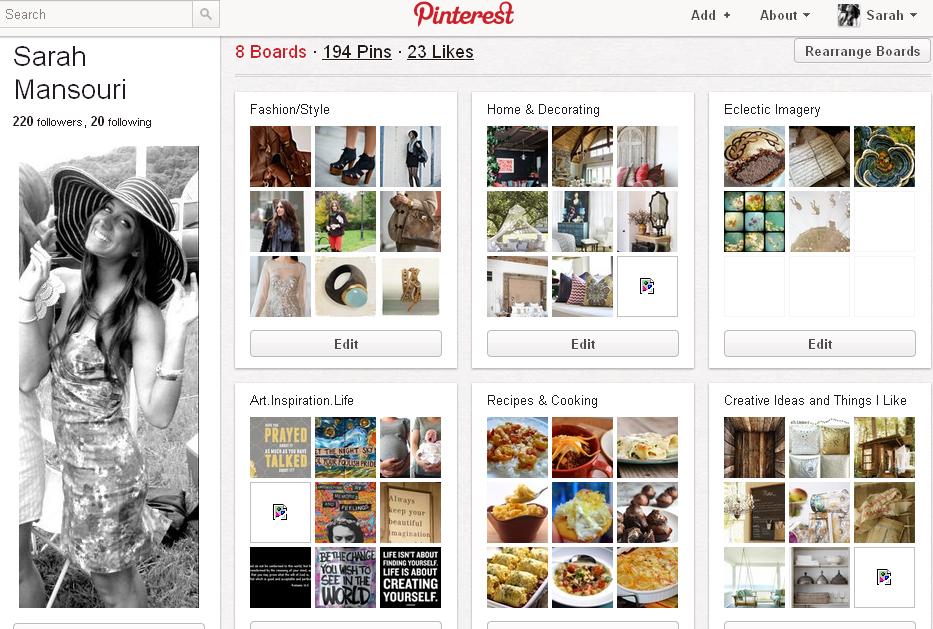
Task: Edit the Fashion/Style board
Action: [346, 344]
